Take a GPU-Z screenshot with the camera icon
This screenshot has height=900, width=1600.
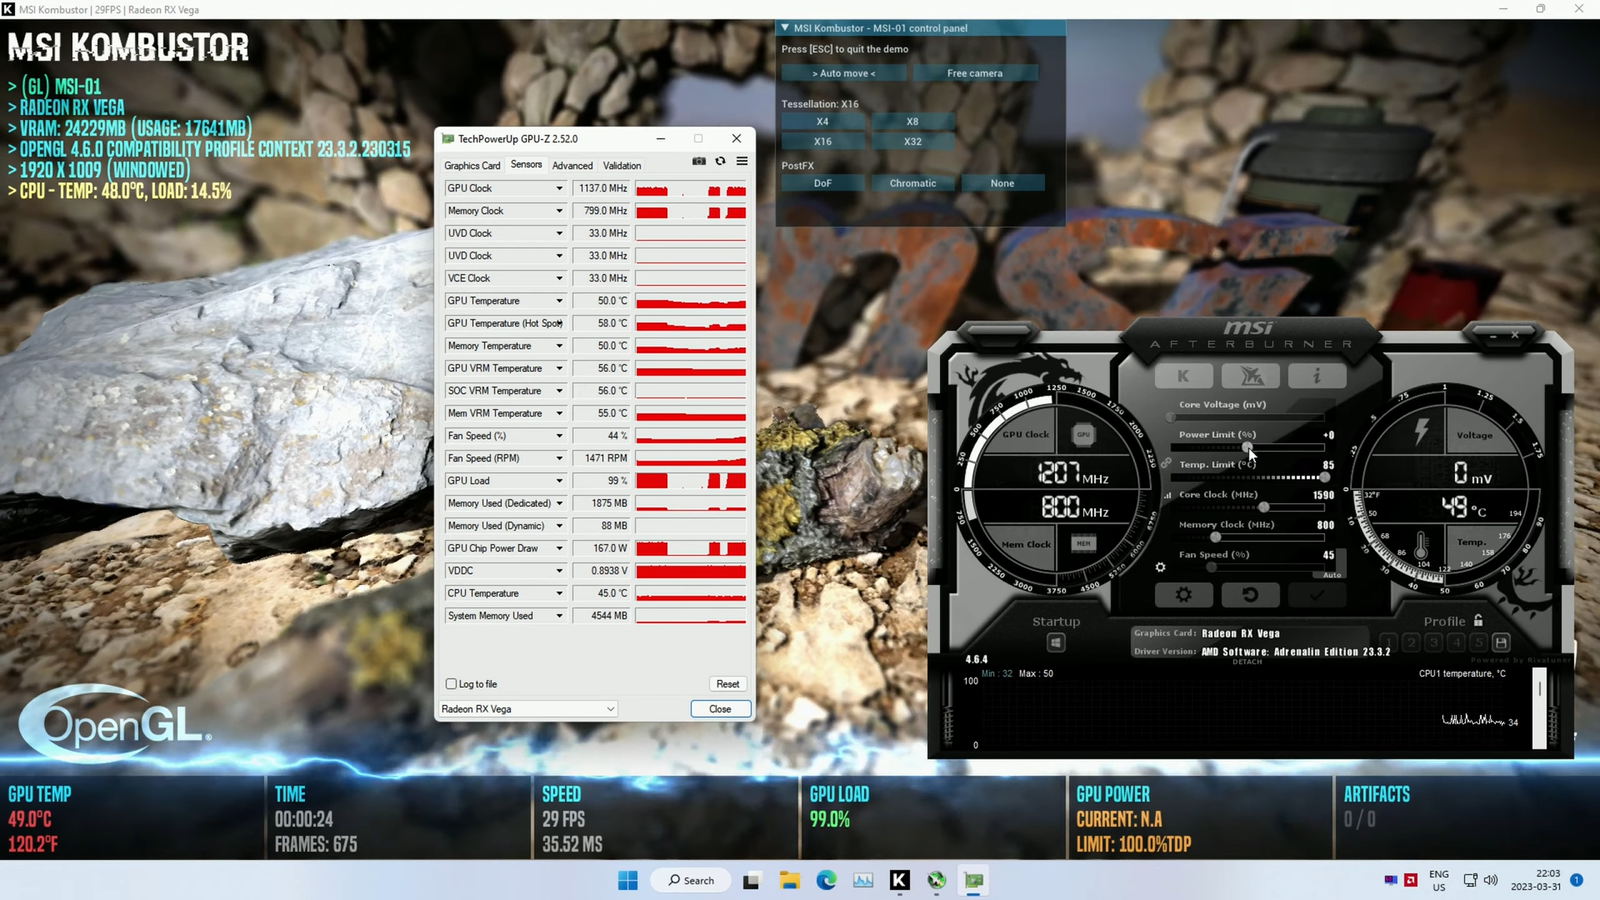click(x=699, y=161)
